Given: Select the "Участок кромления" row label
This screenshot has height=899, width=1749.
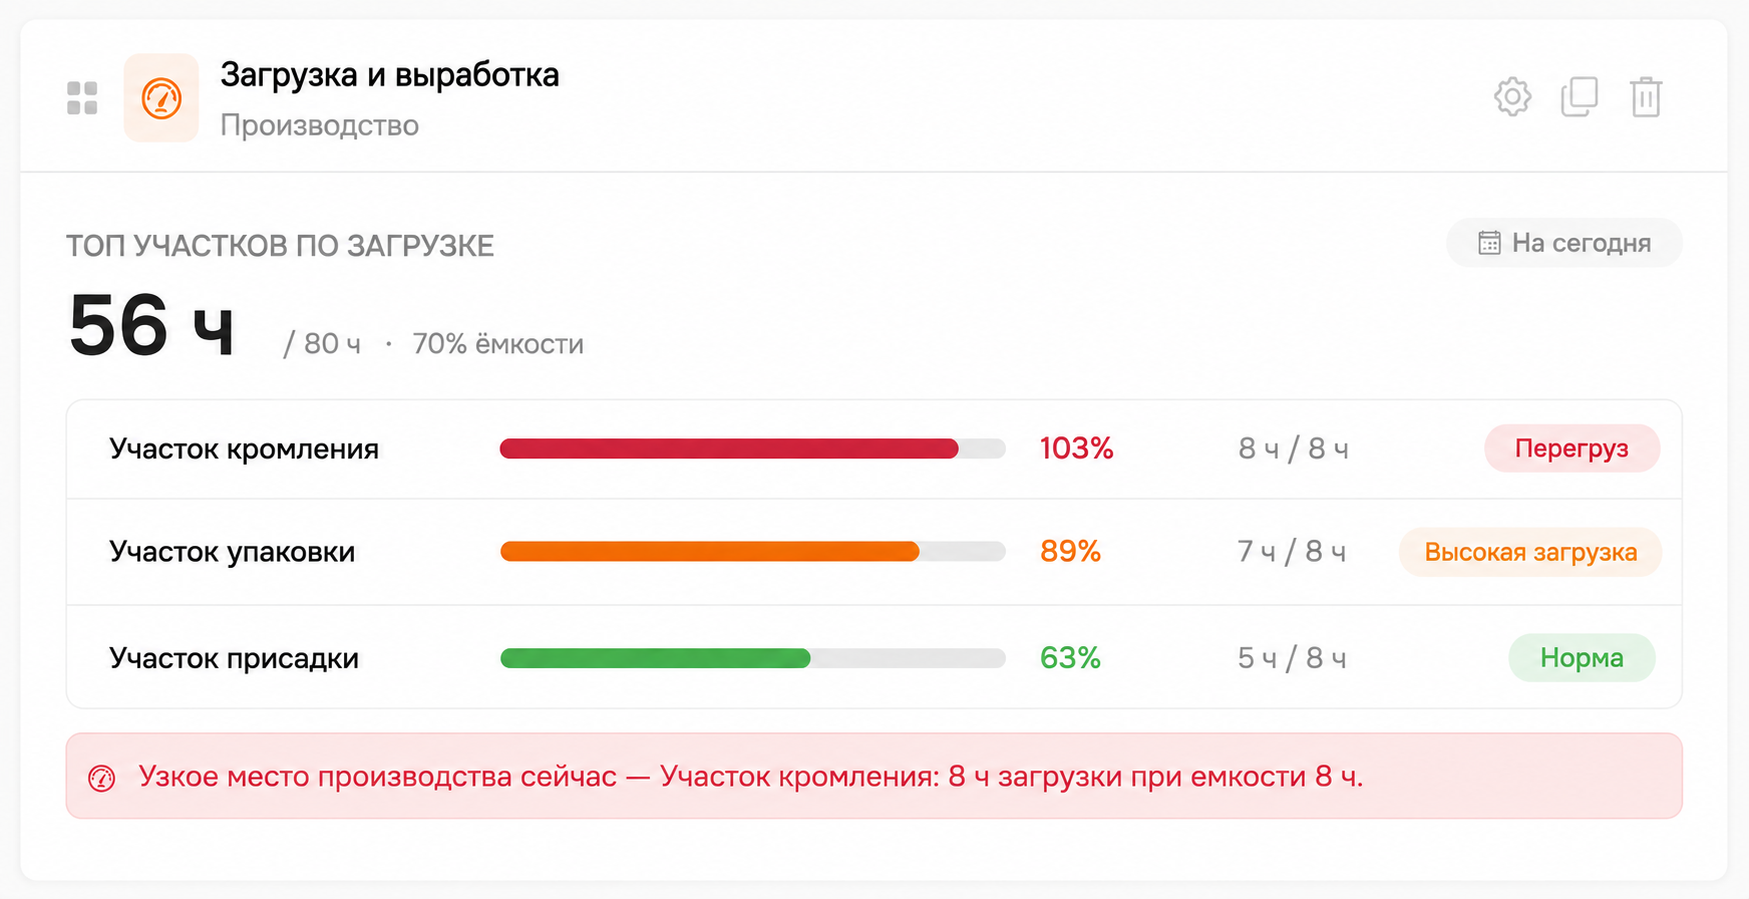Looking at the screenshot, I should (x=244, y=449).
